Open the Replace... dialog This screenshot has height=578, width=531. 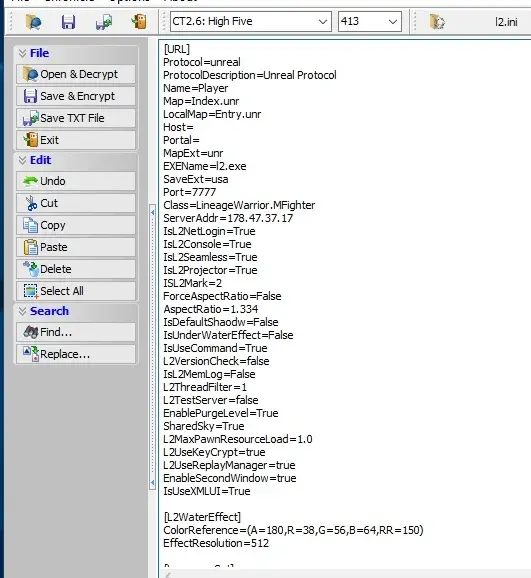[x=76, y=354]
